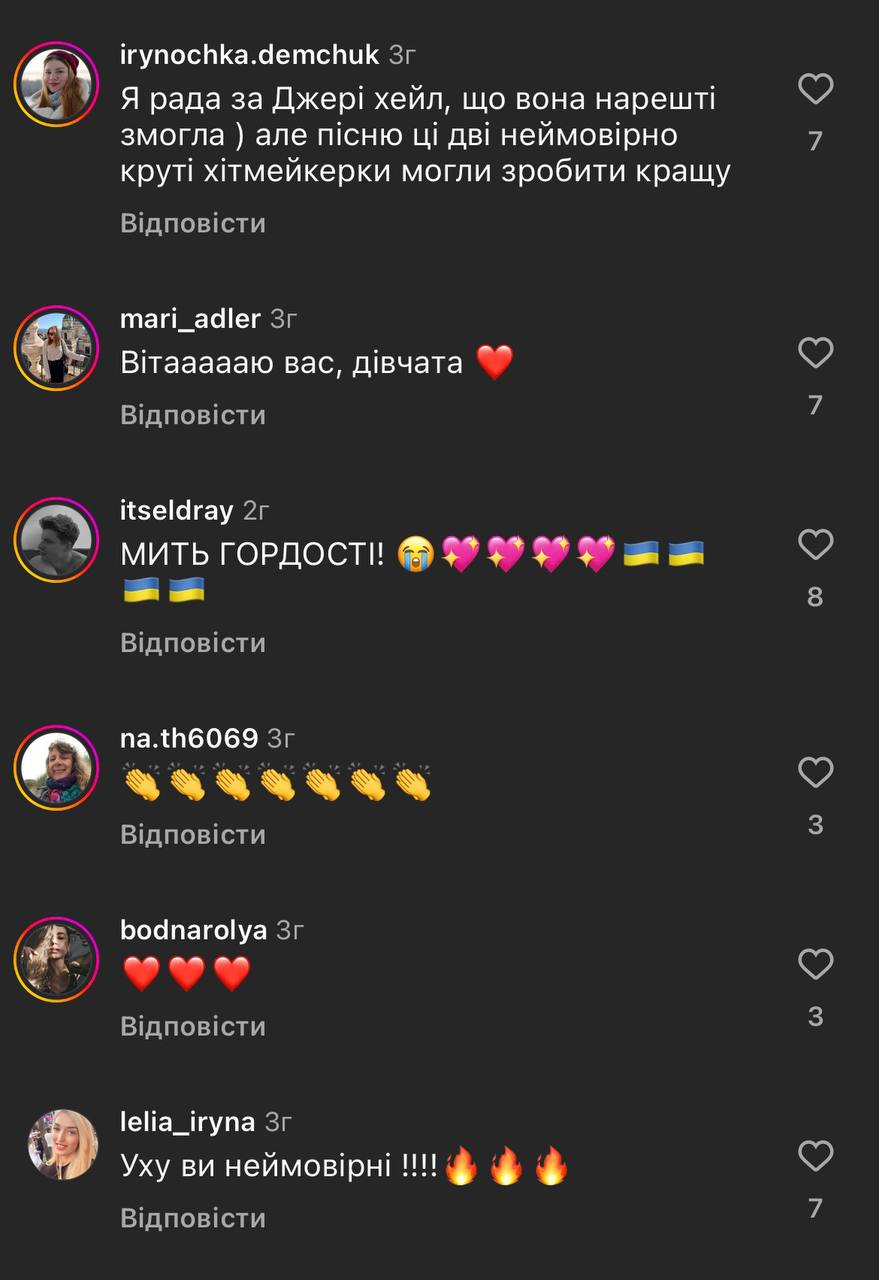Open the username irynochka.demchuk
The height and width of the screenshot is (1280, 879).
click(x=249, y=55)
